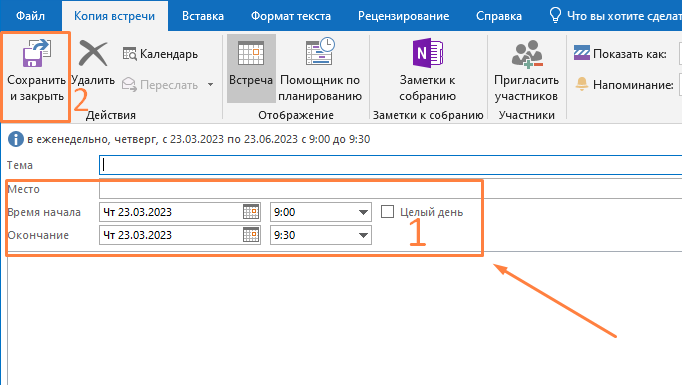Expand the 9:00 start time dropdown

363,212
